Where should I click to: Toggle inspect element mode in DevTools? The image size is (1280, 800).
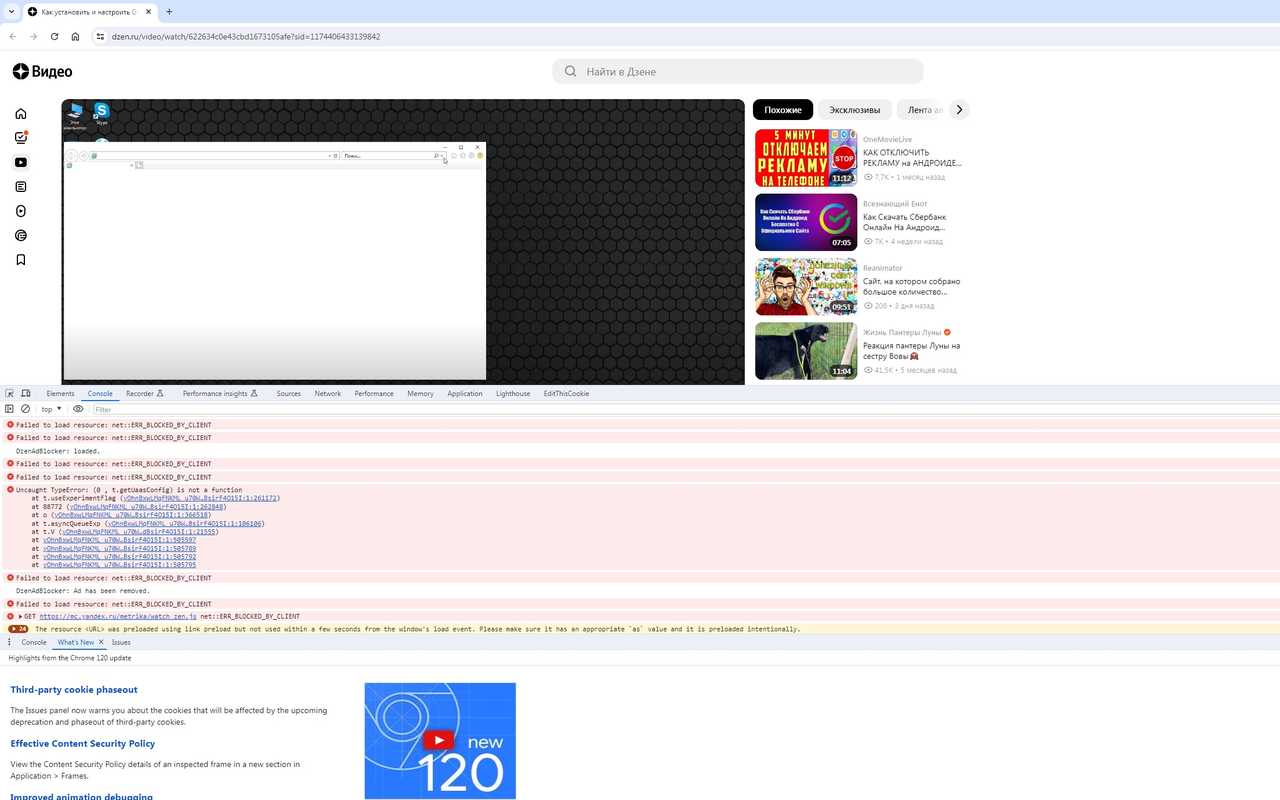10,393
